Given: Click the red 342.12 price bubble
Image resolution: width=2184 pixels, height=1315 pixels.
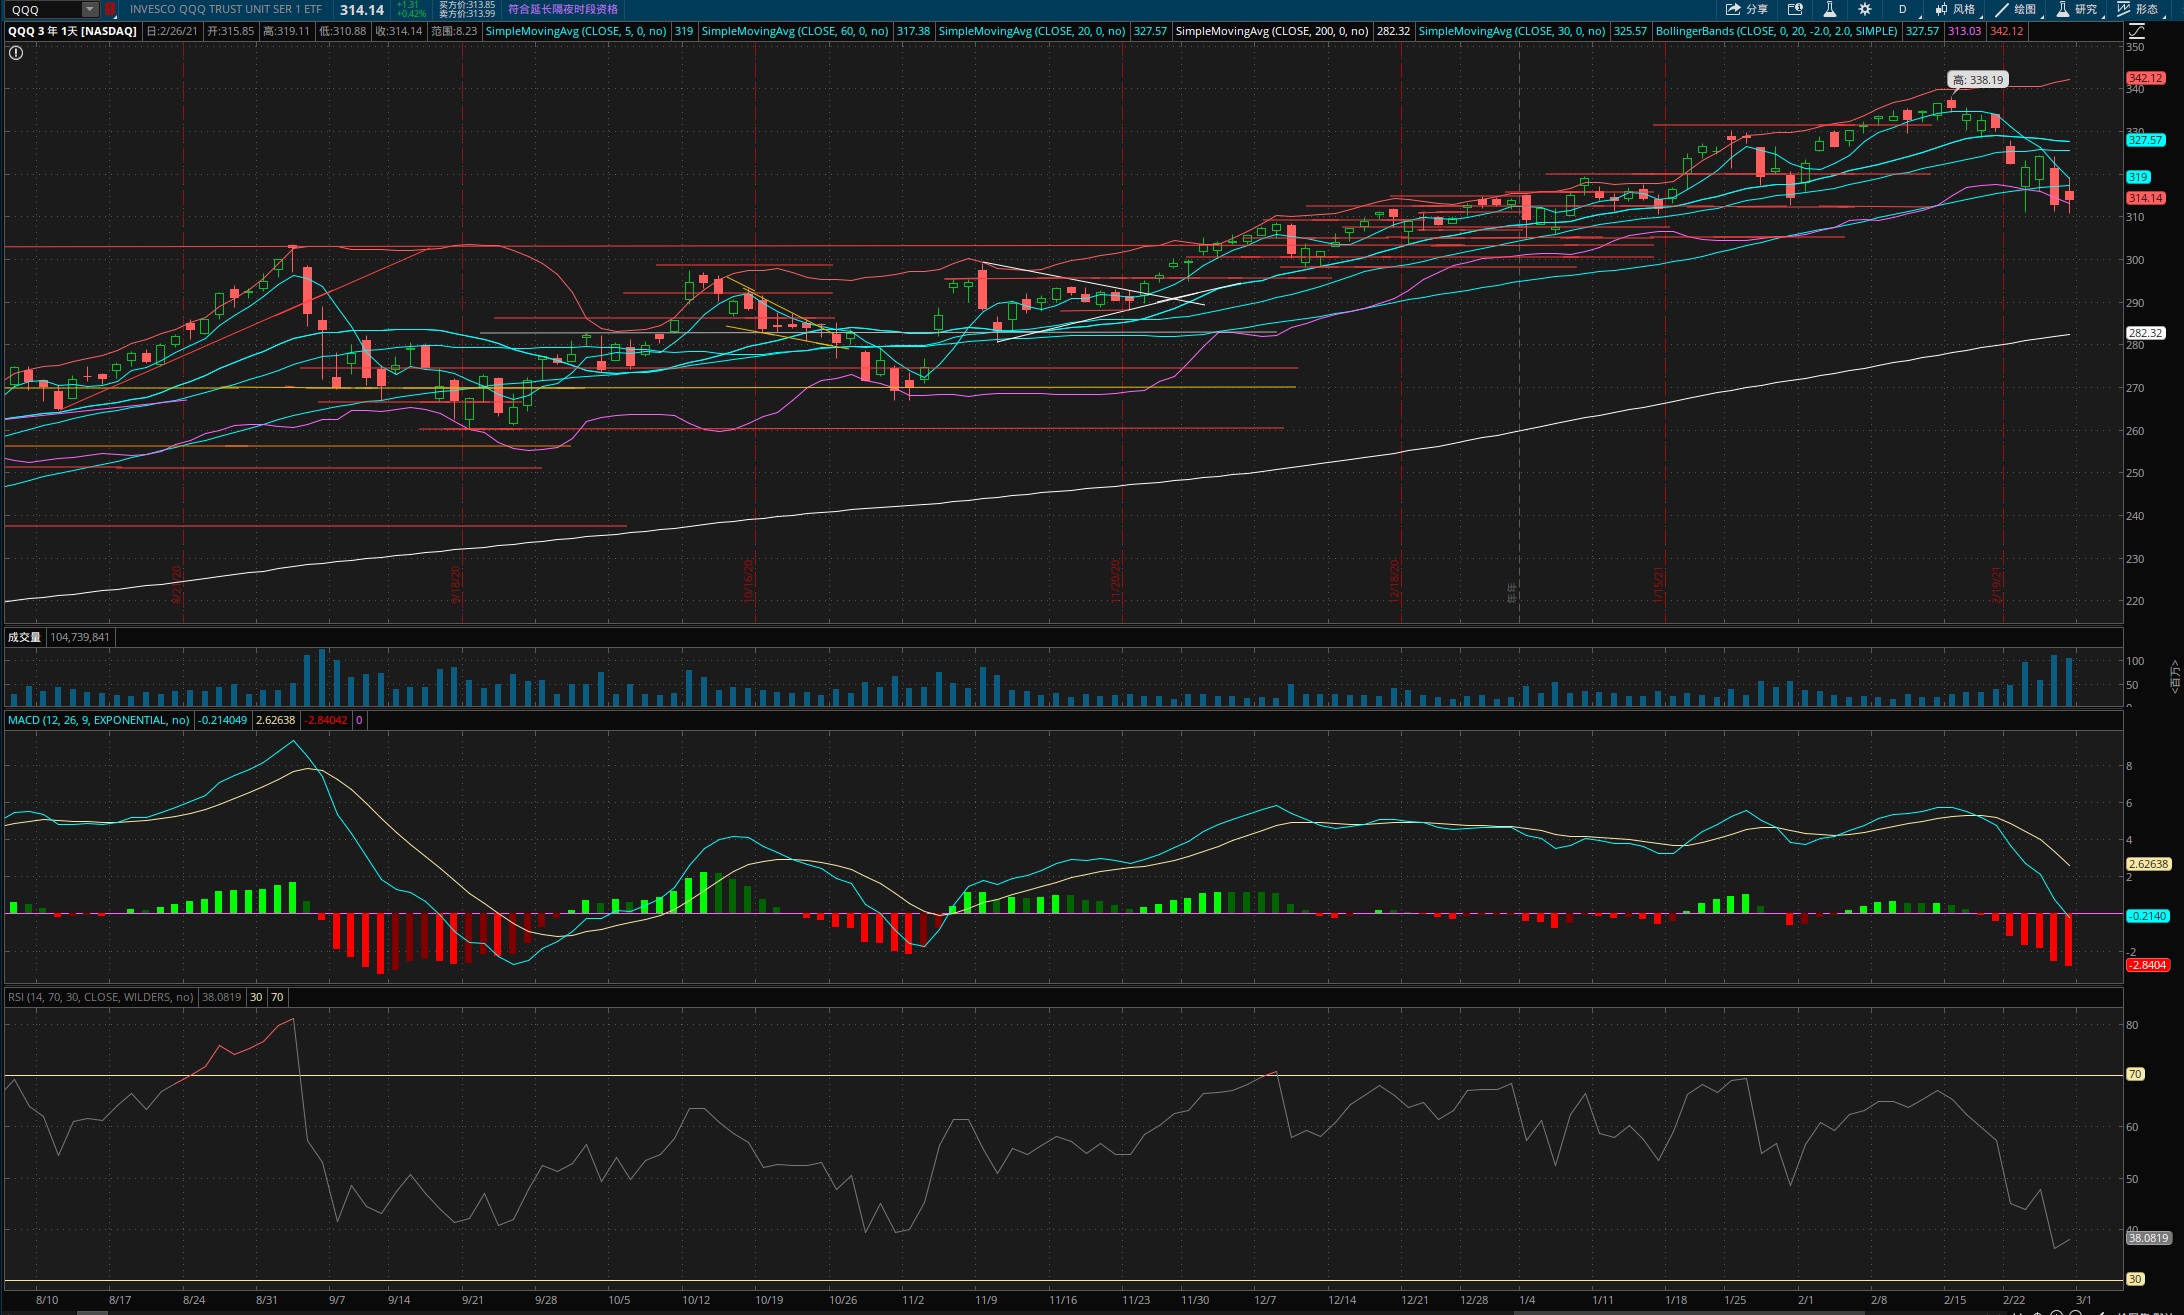Looking at the screenshot, I should (x=2145, y=78).
